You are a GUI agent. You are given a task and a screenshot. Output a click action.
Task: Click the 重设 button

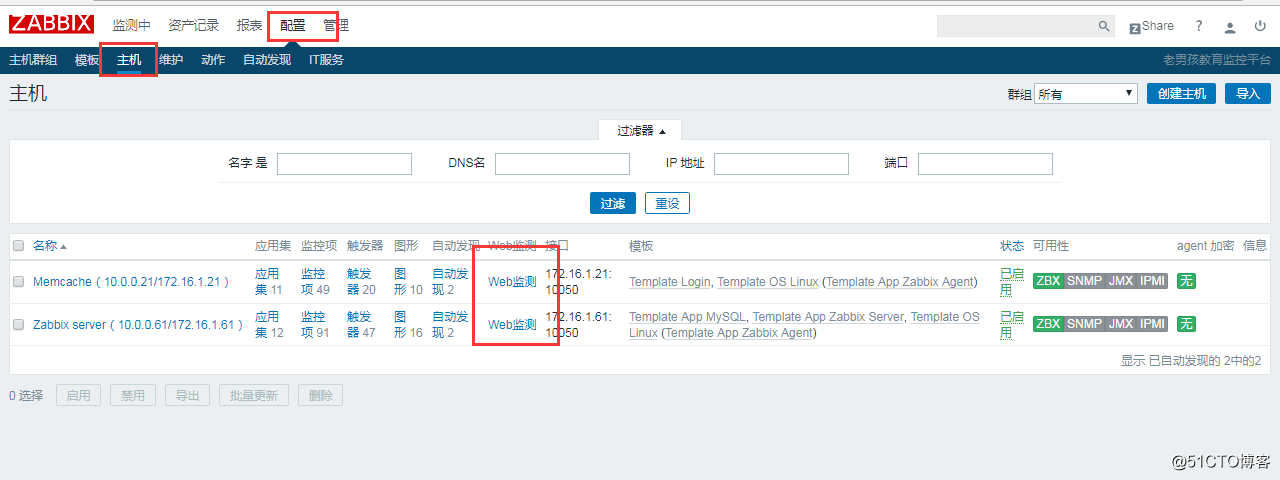pyautogui.click(x=667, y=203)
